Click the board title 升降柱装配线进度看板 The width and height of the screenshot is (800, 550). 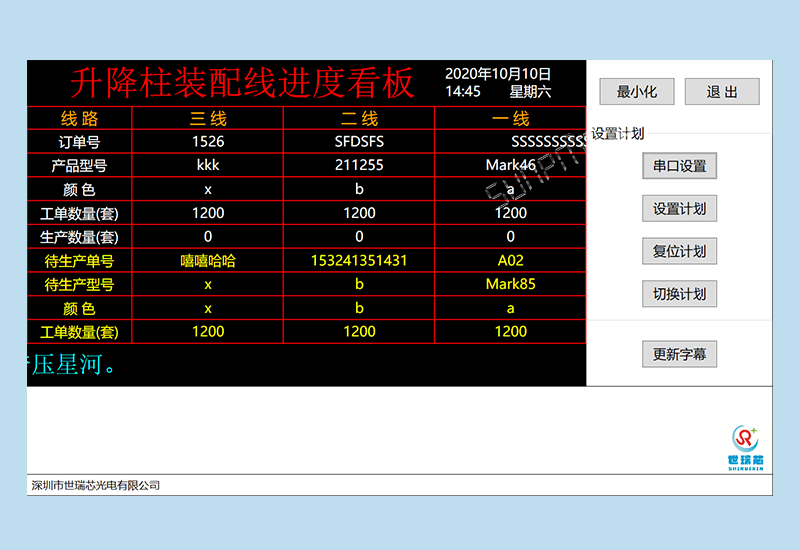click(x=241, y=83)
